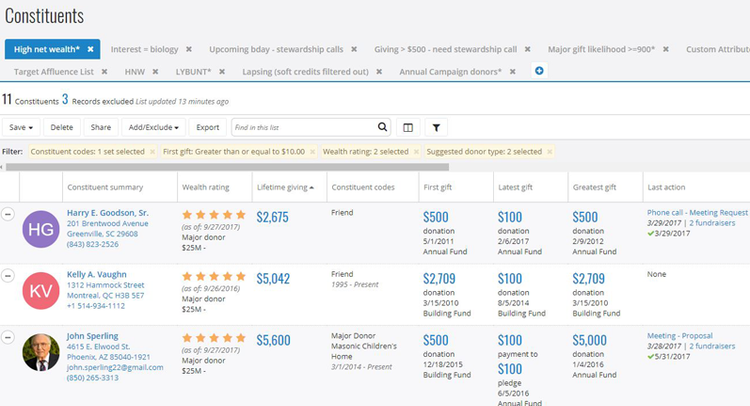Switch to the Annual Campaign donors tab
The image size is (750, 406).
[450, 72]
